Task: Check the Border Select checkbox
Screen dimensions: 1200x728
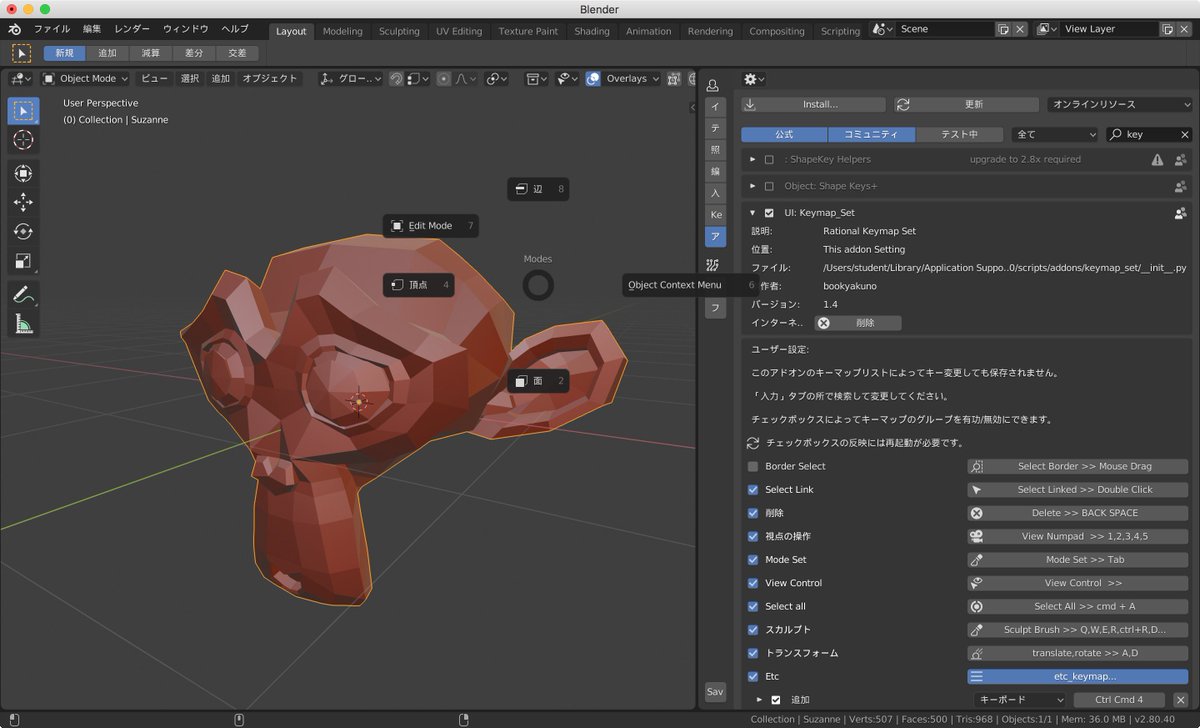Action: point(753,467)
